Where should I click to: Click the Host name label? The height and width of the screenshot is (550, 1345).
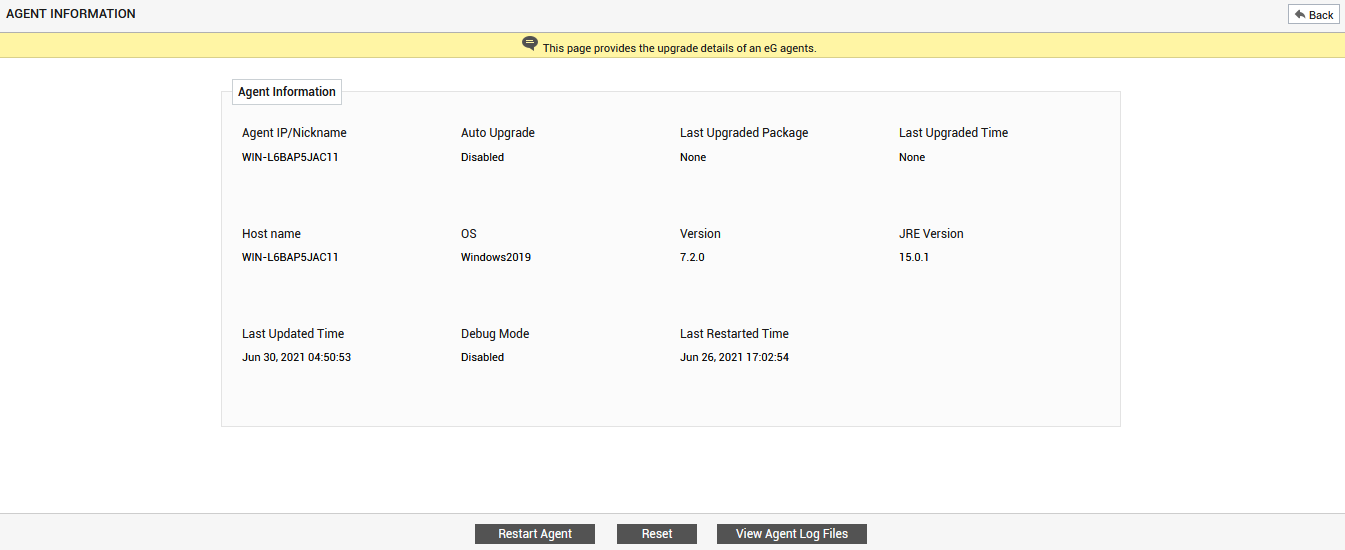[271, 234]
